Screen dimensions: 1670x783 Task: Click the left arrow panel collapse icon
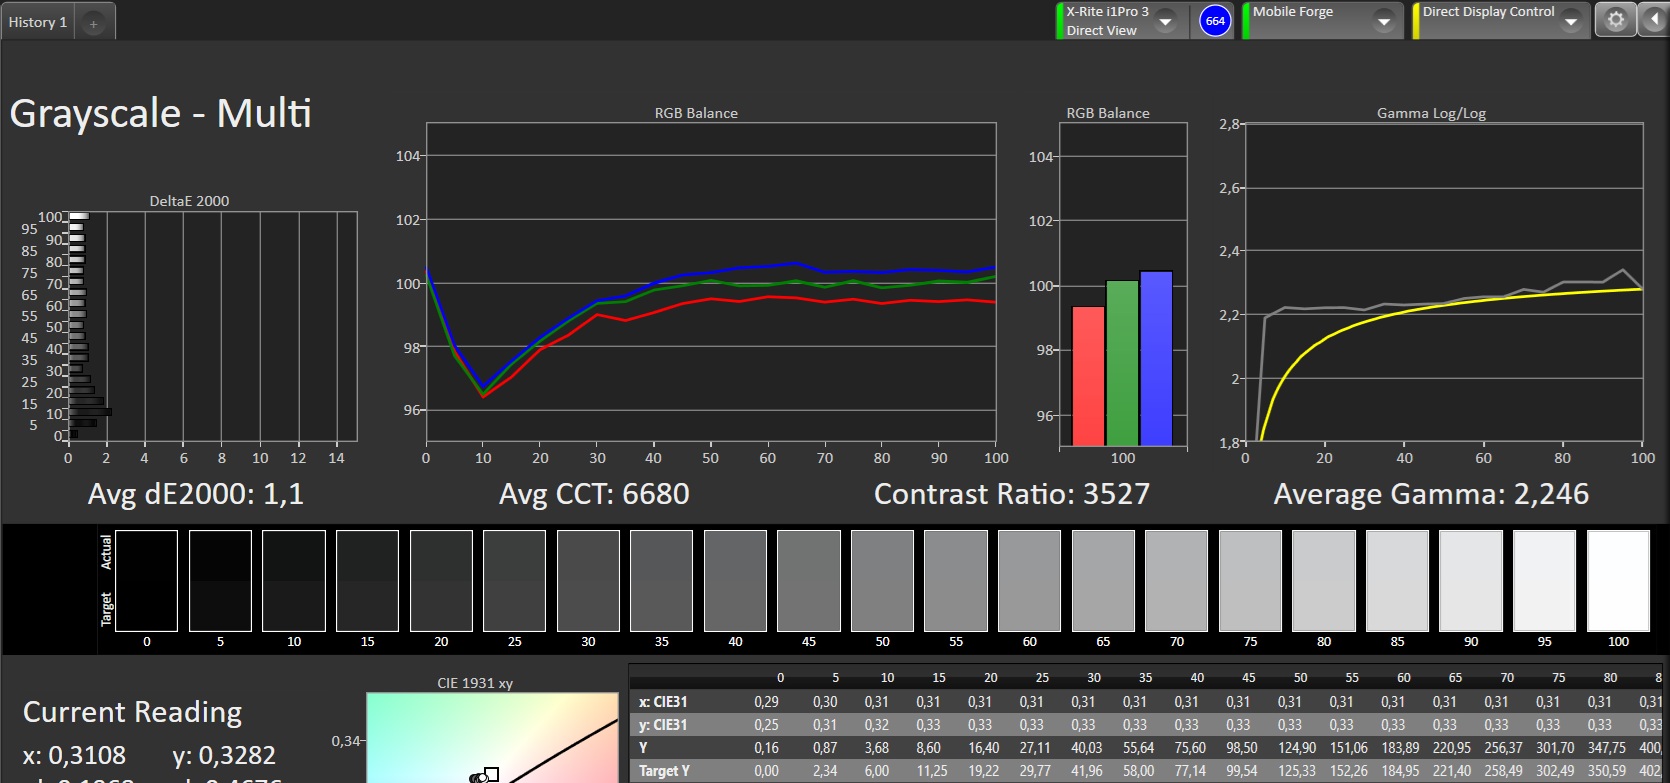pos(1652,20)
